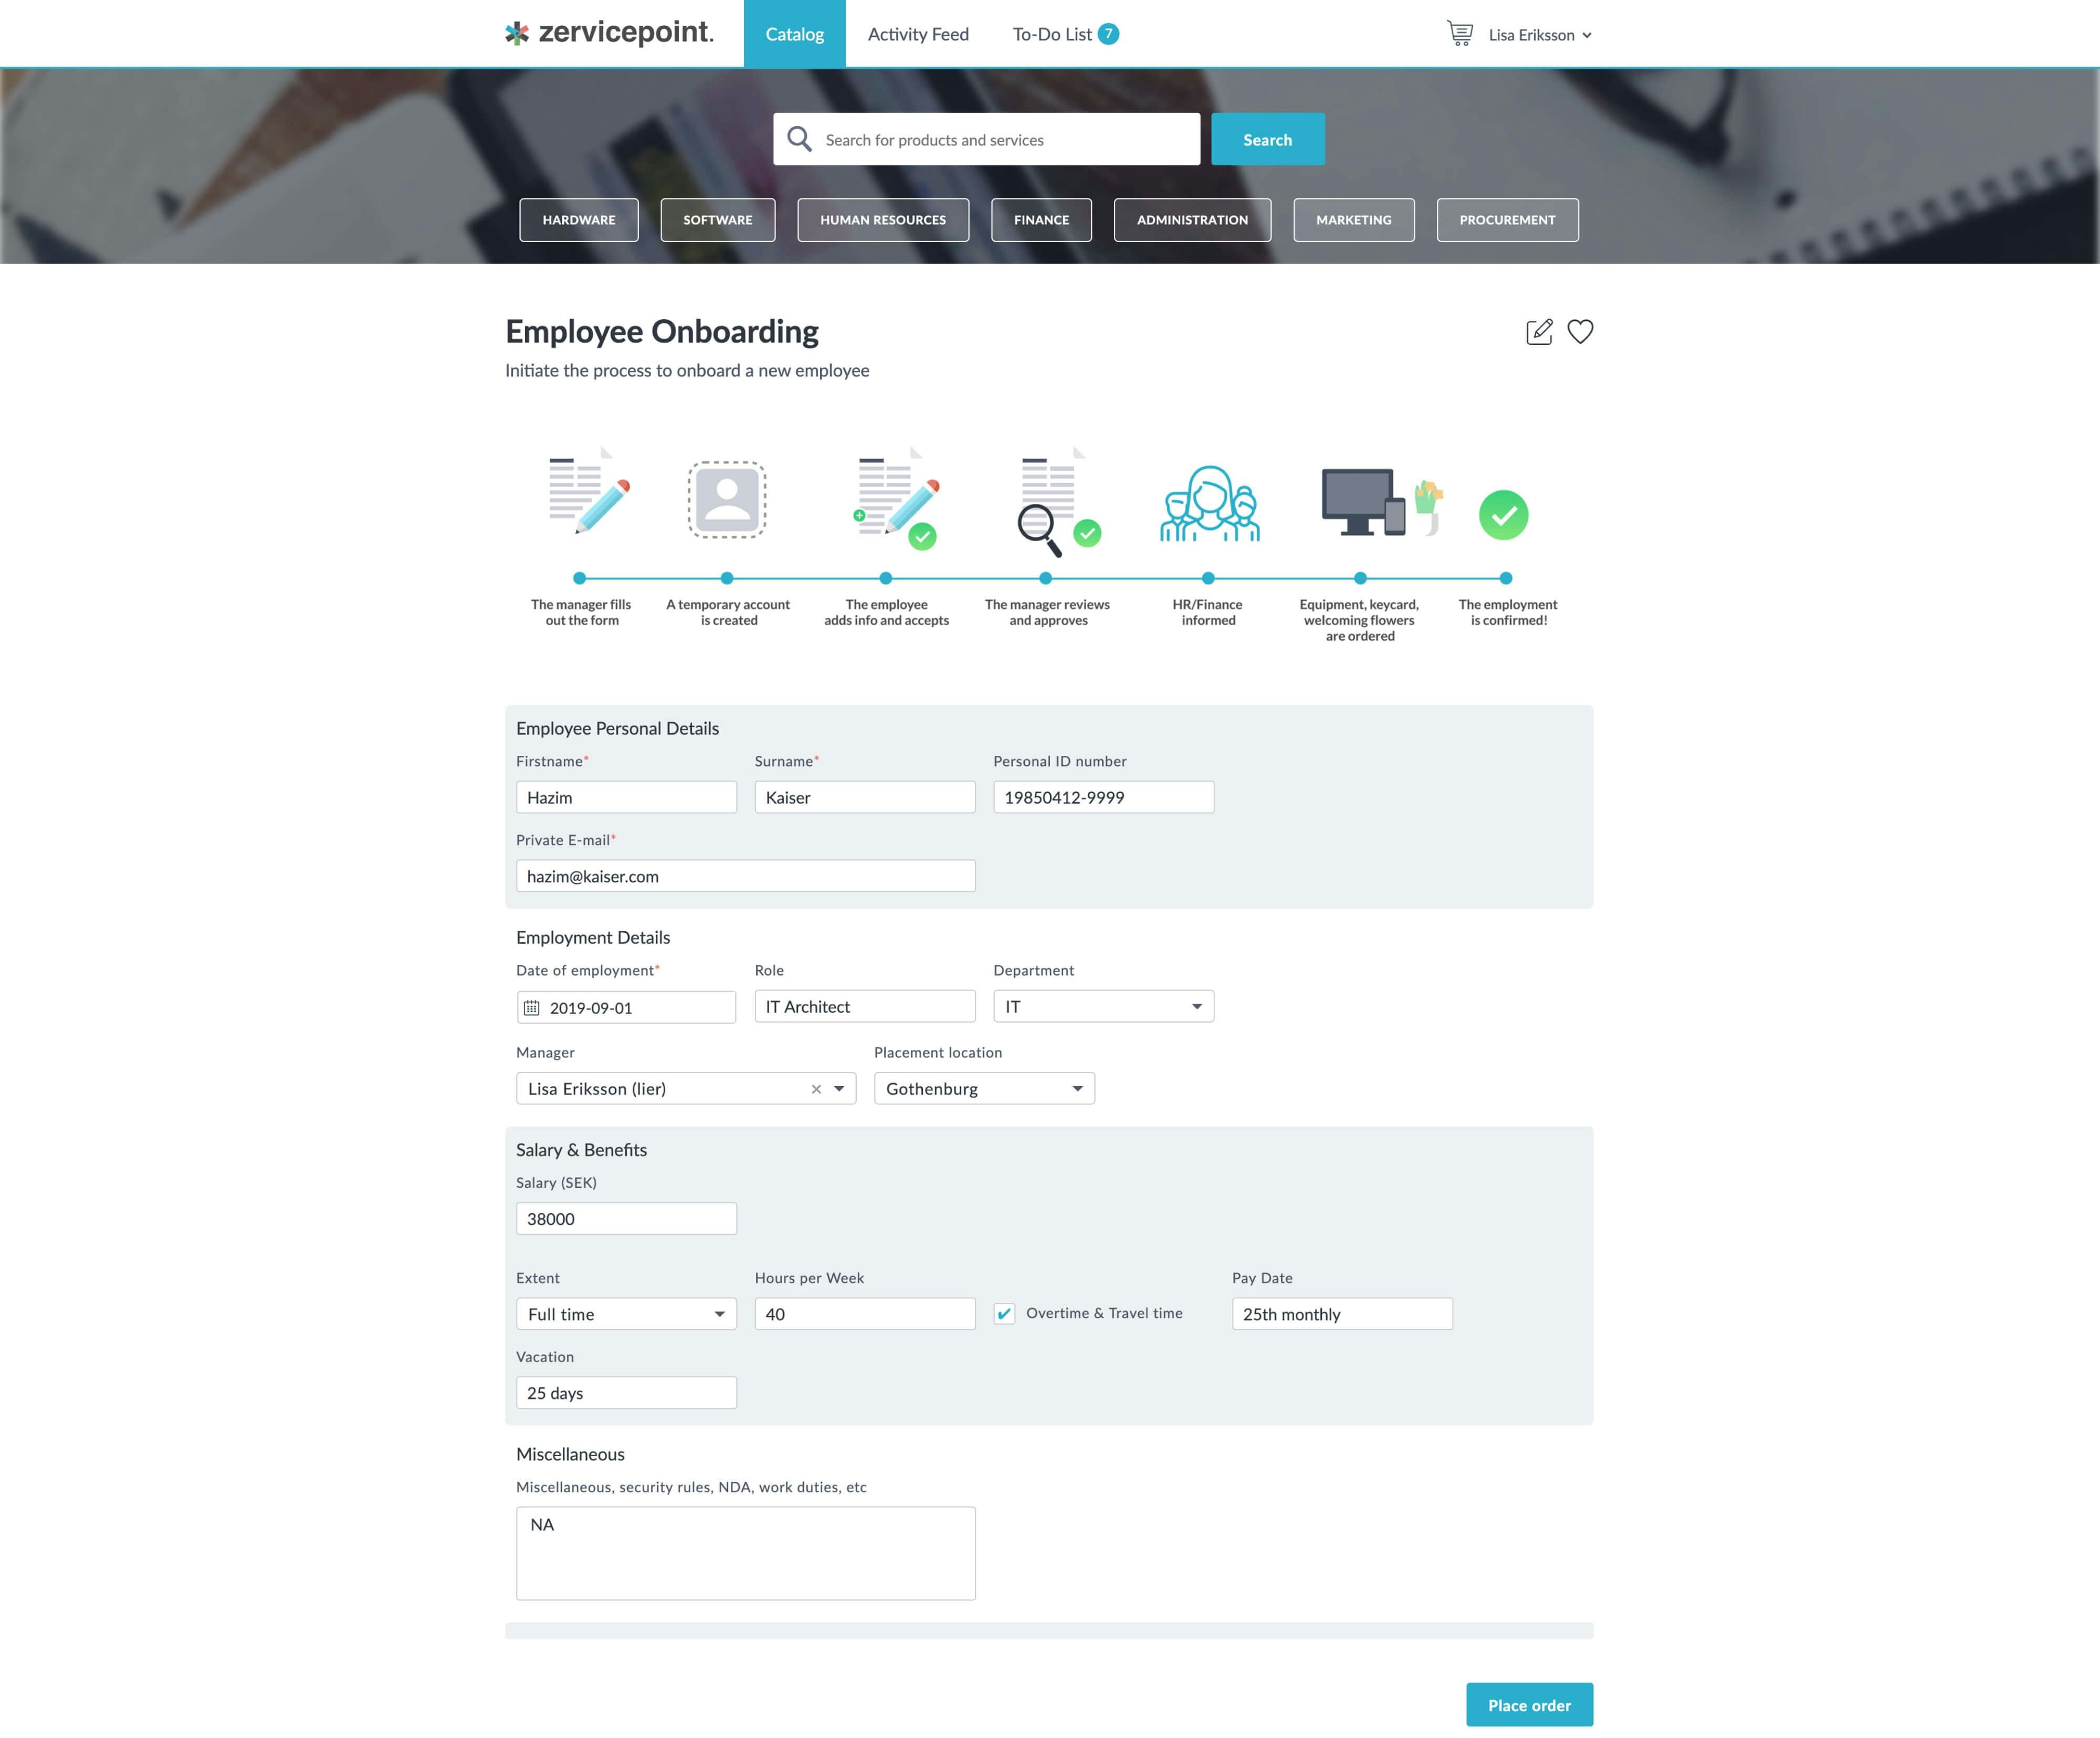
Task: Clear the Manager selection with X
Action: coord(816,1089)
